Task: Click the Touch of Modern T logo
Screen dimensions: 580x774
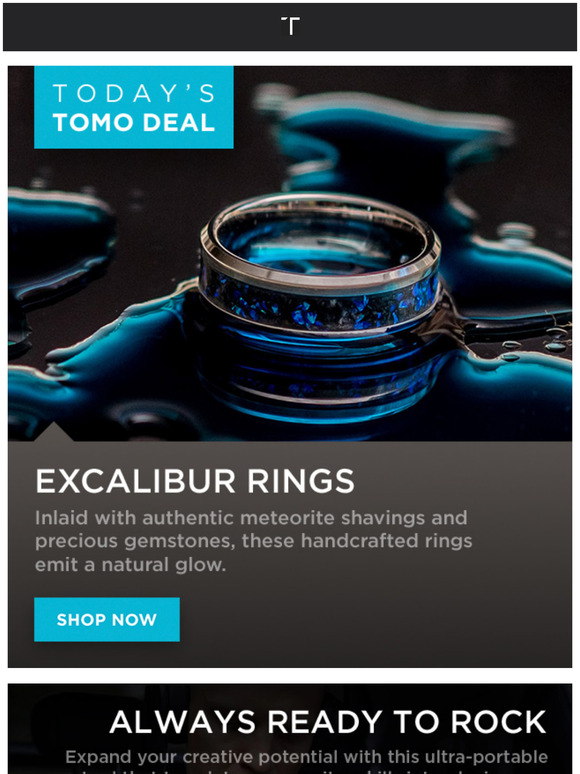Action: tap(290, 26)
